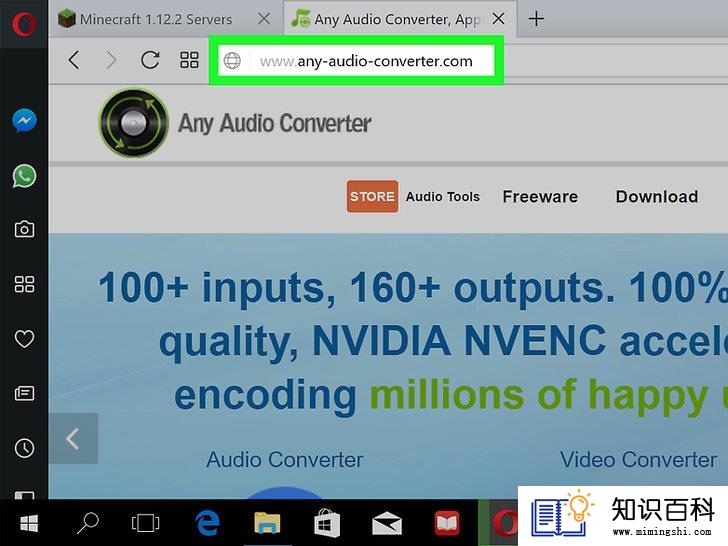Open File Explorer from taskbar
The image size is (728, 546).
[267, 523]
